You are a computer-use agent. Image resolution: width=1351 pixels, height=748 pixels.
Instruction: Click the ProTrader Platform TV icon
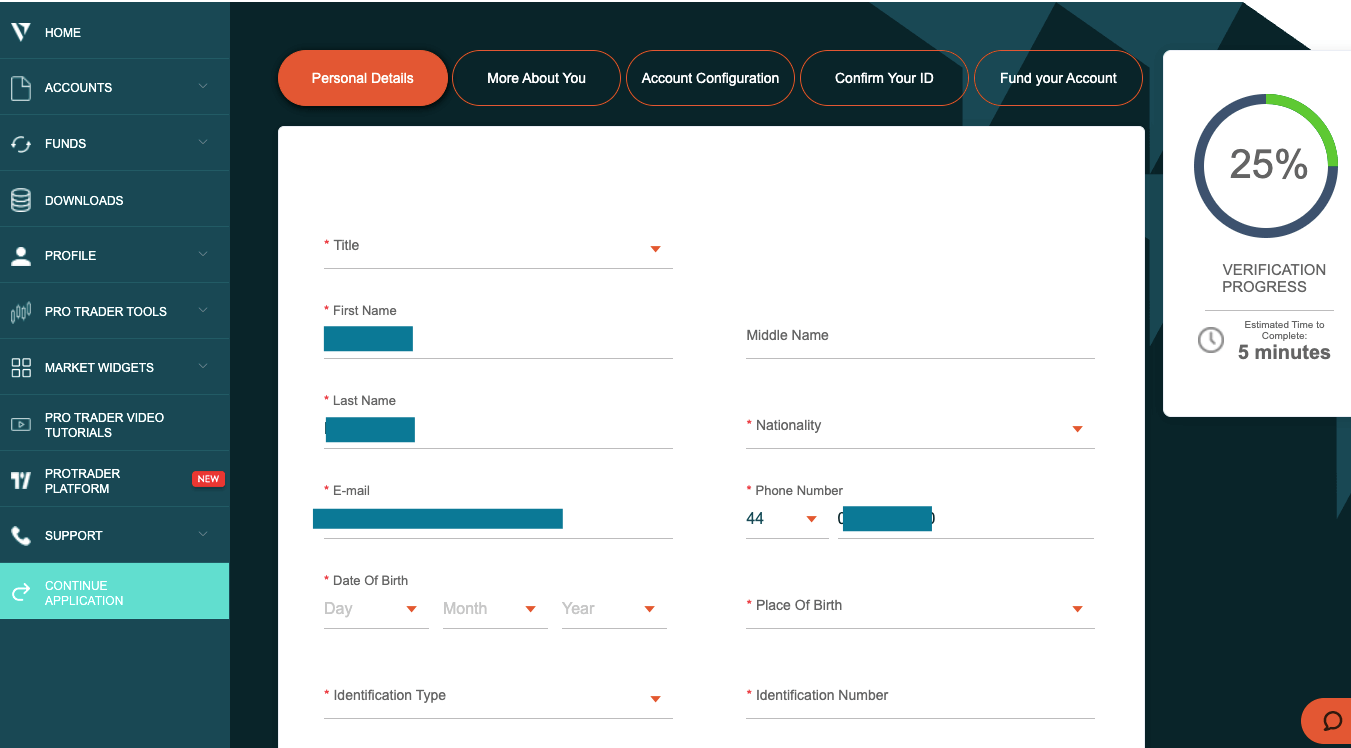click(x=21, y=480)
